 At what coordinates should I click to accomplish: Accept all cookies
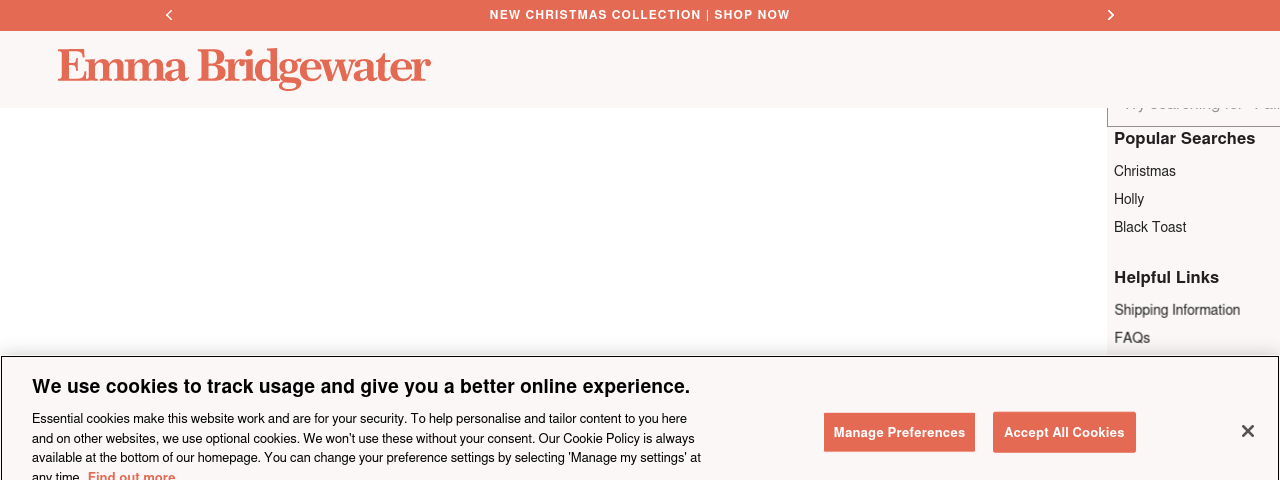[x=1064, y=432]
